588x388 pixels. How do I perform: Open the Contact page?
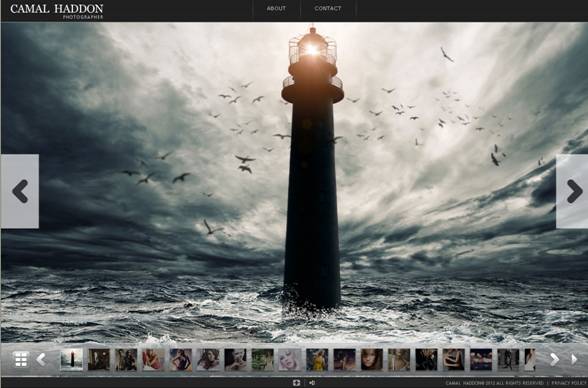[x=328, y=8]
